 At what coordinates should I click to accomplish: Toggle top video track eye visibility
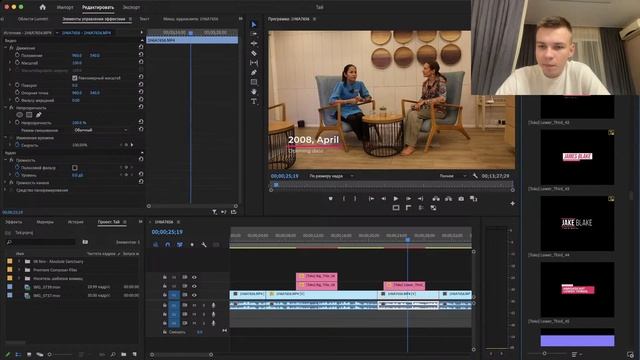coord(194,277)
